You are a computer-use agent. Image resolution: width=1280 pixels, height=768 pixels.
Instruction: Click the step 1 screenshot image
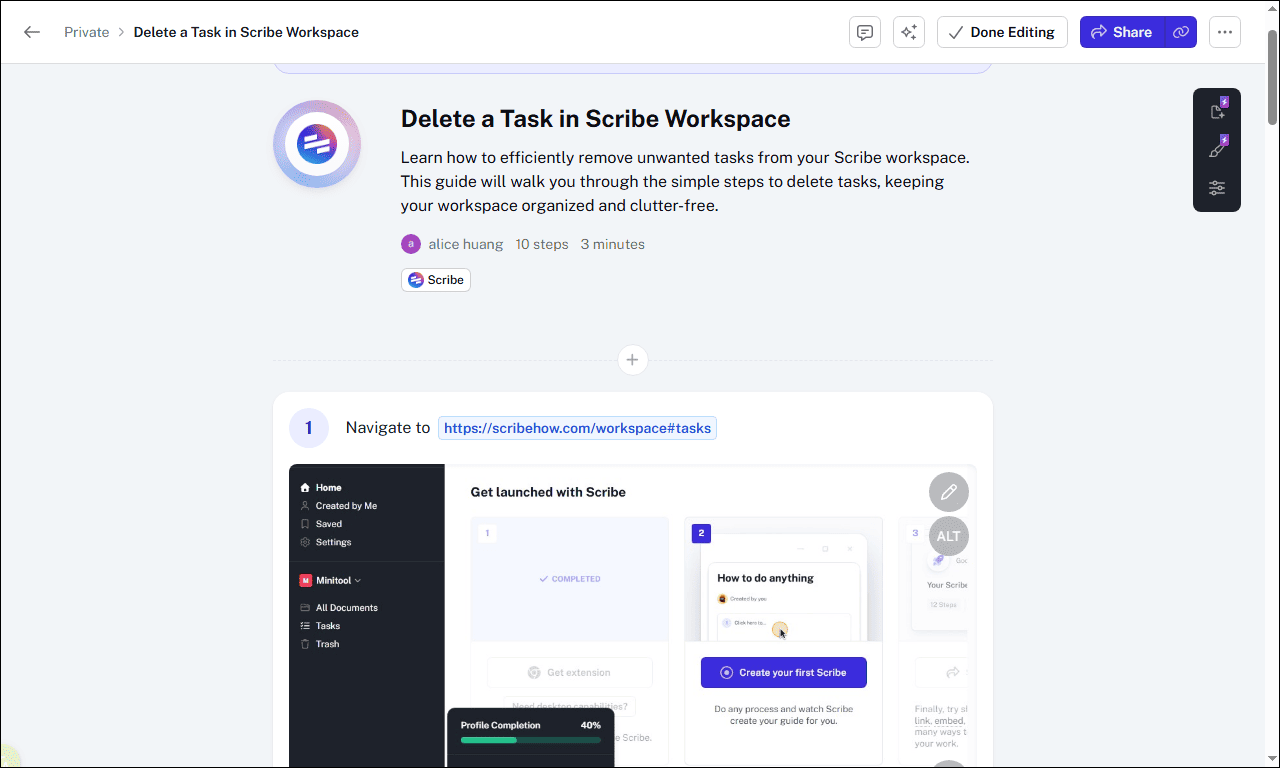pyautogui.click(x=632, y=616)
